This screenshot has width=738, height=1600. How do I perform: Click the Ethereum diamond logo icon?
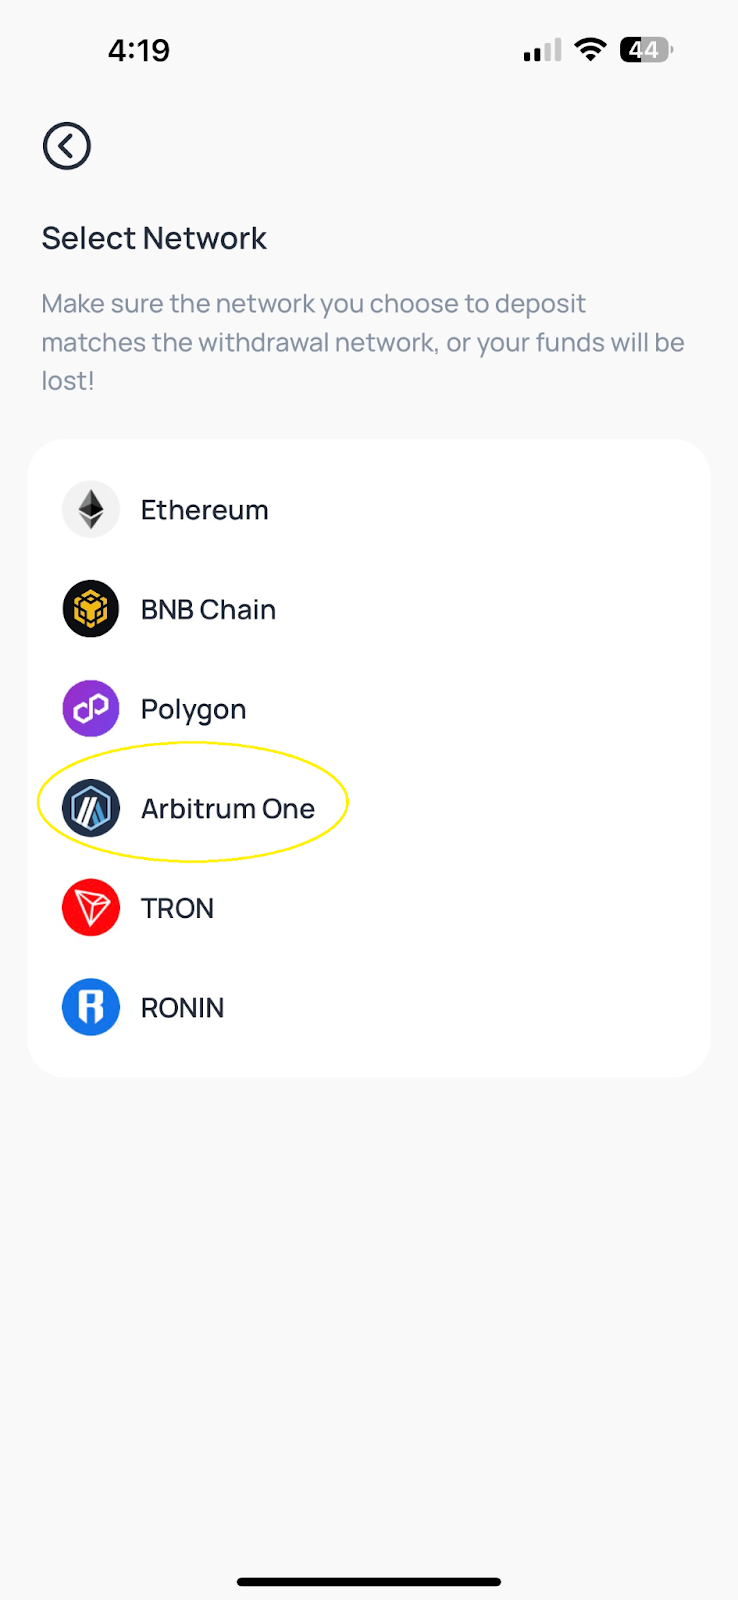pos(91,509)
